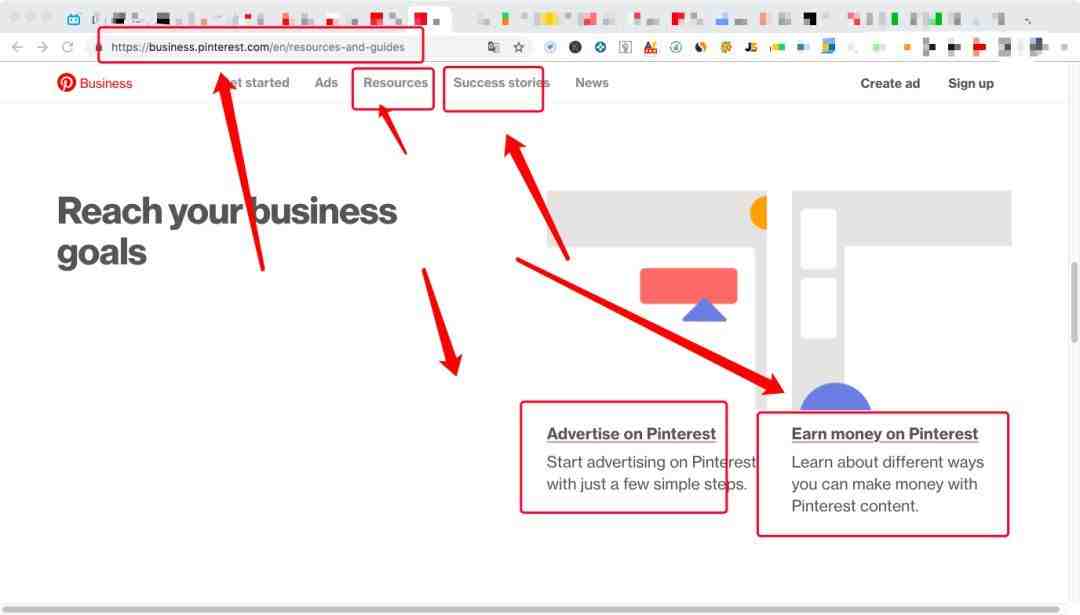Click 'Start advertising on Pinterest' description text

[651, 473]
